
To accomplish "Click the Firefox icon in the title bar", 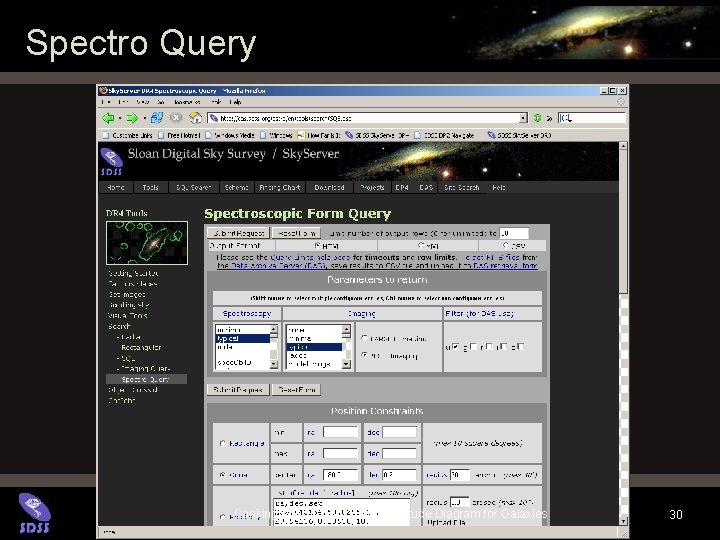I will click(104, 90).
